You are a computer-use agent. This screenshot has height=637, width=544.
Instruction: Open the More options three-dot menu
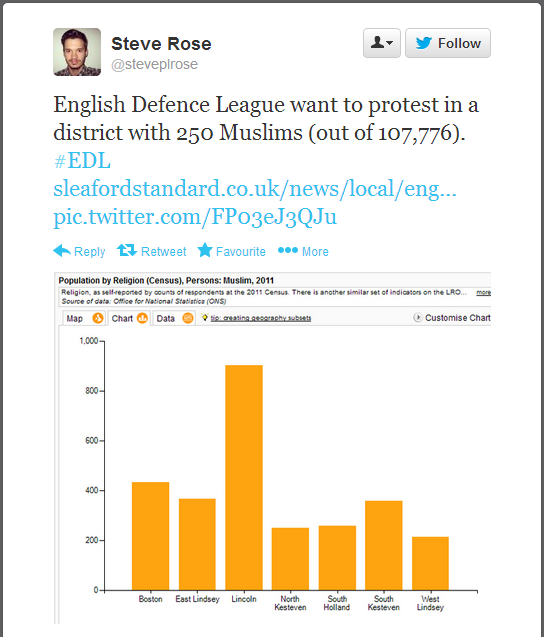click(288, 250)
